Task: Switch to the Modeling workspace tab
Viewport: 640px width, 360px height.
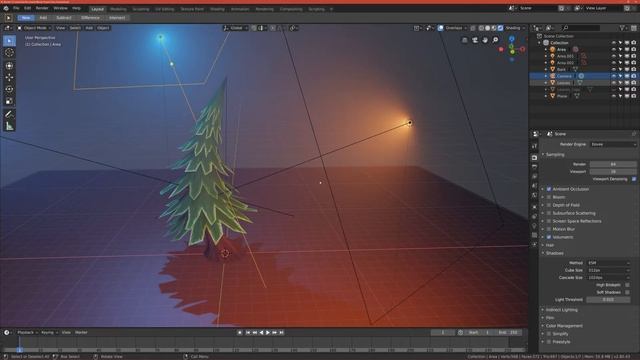Action: 118,9
